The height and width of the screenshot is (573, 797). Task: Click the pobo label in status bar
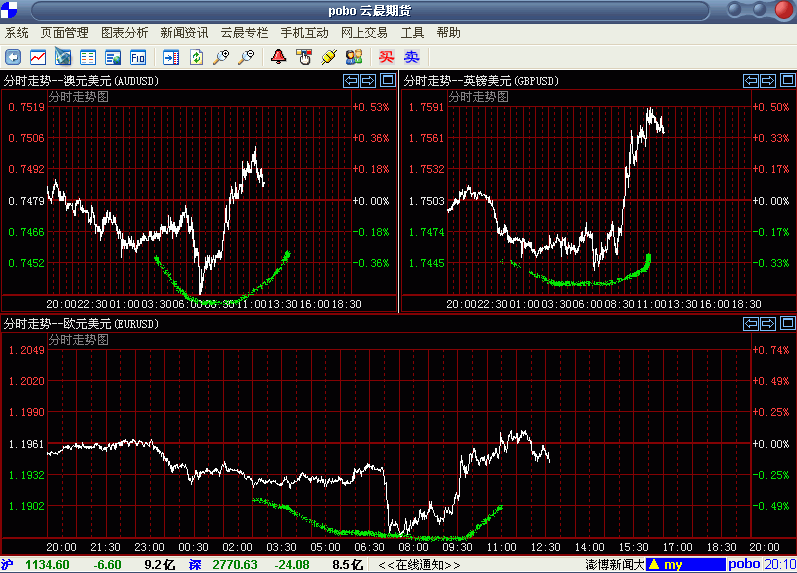[x=744, y=564]
